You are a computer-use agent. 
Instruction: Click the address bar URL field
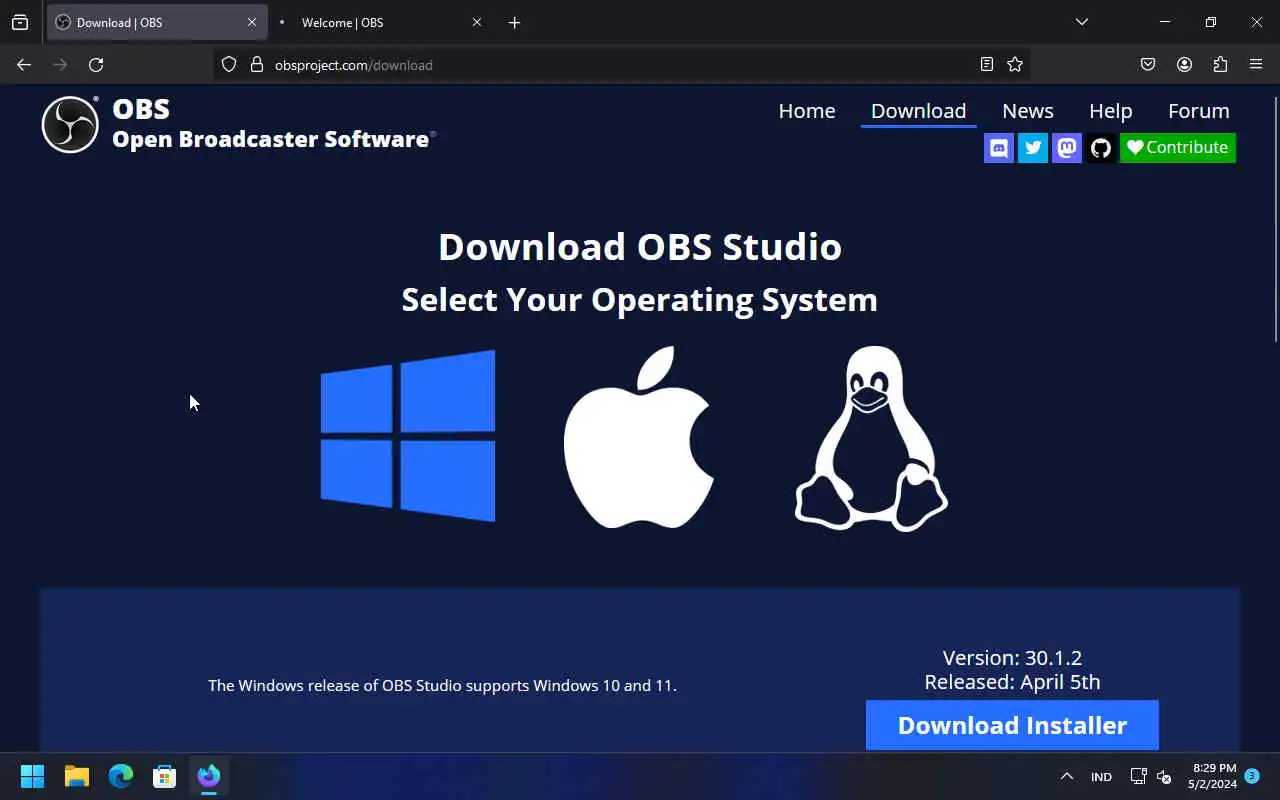[620, 65]
